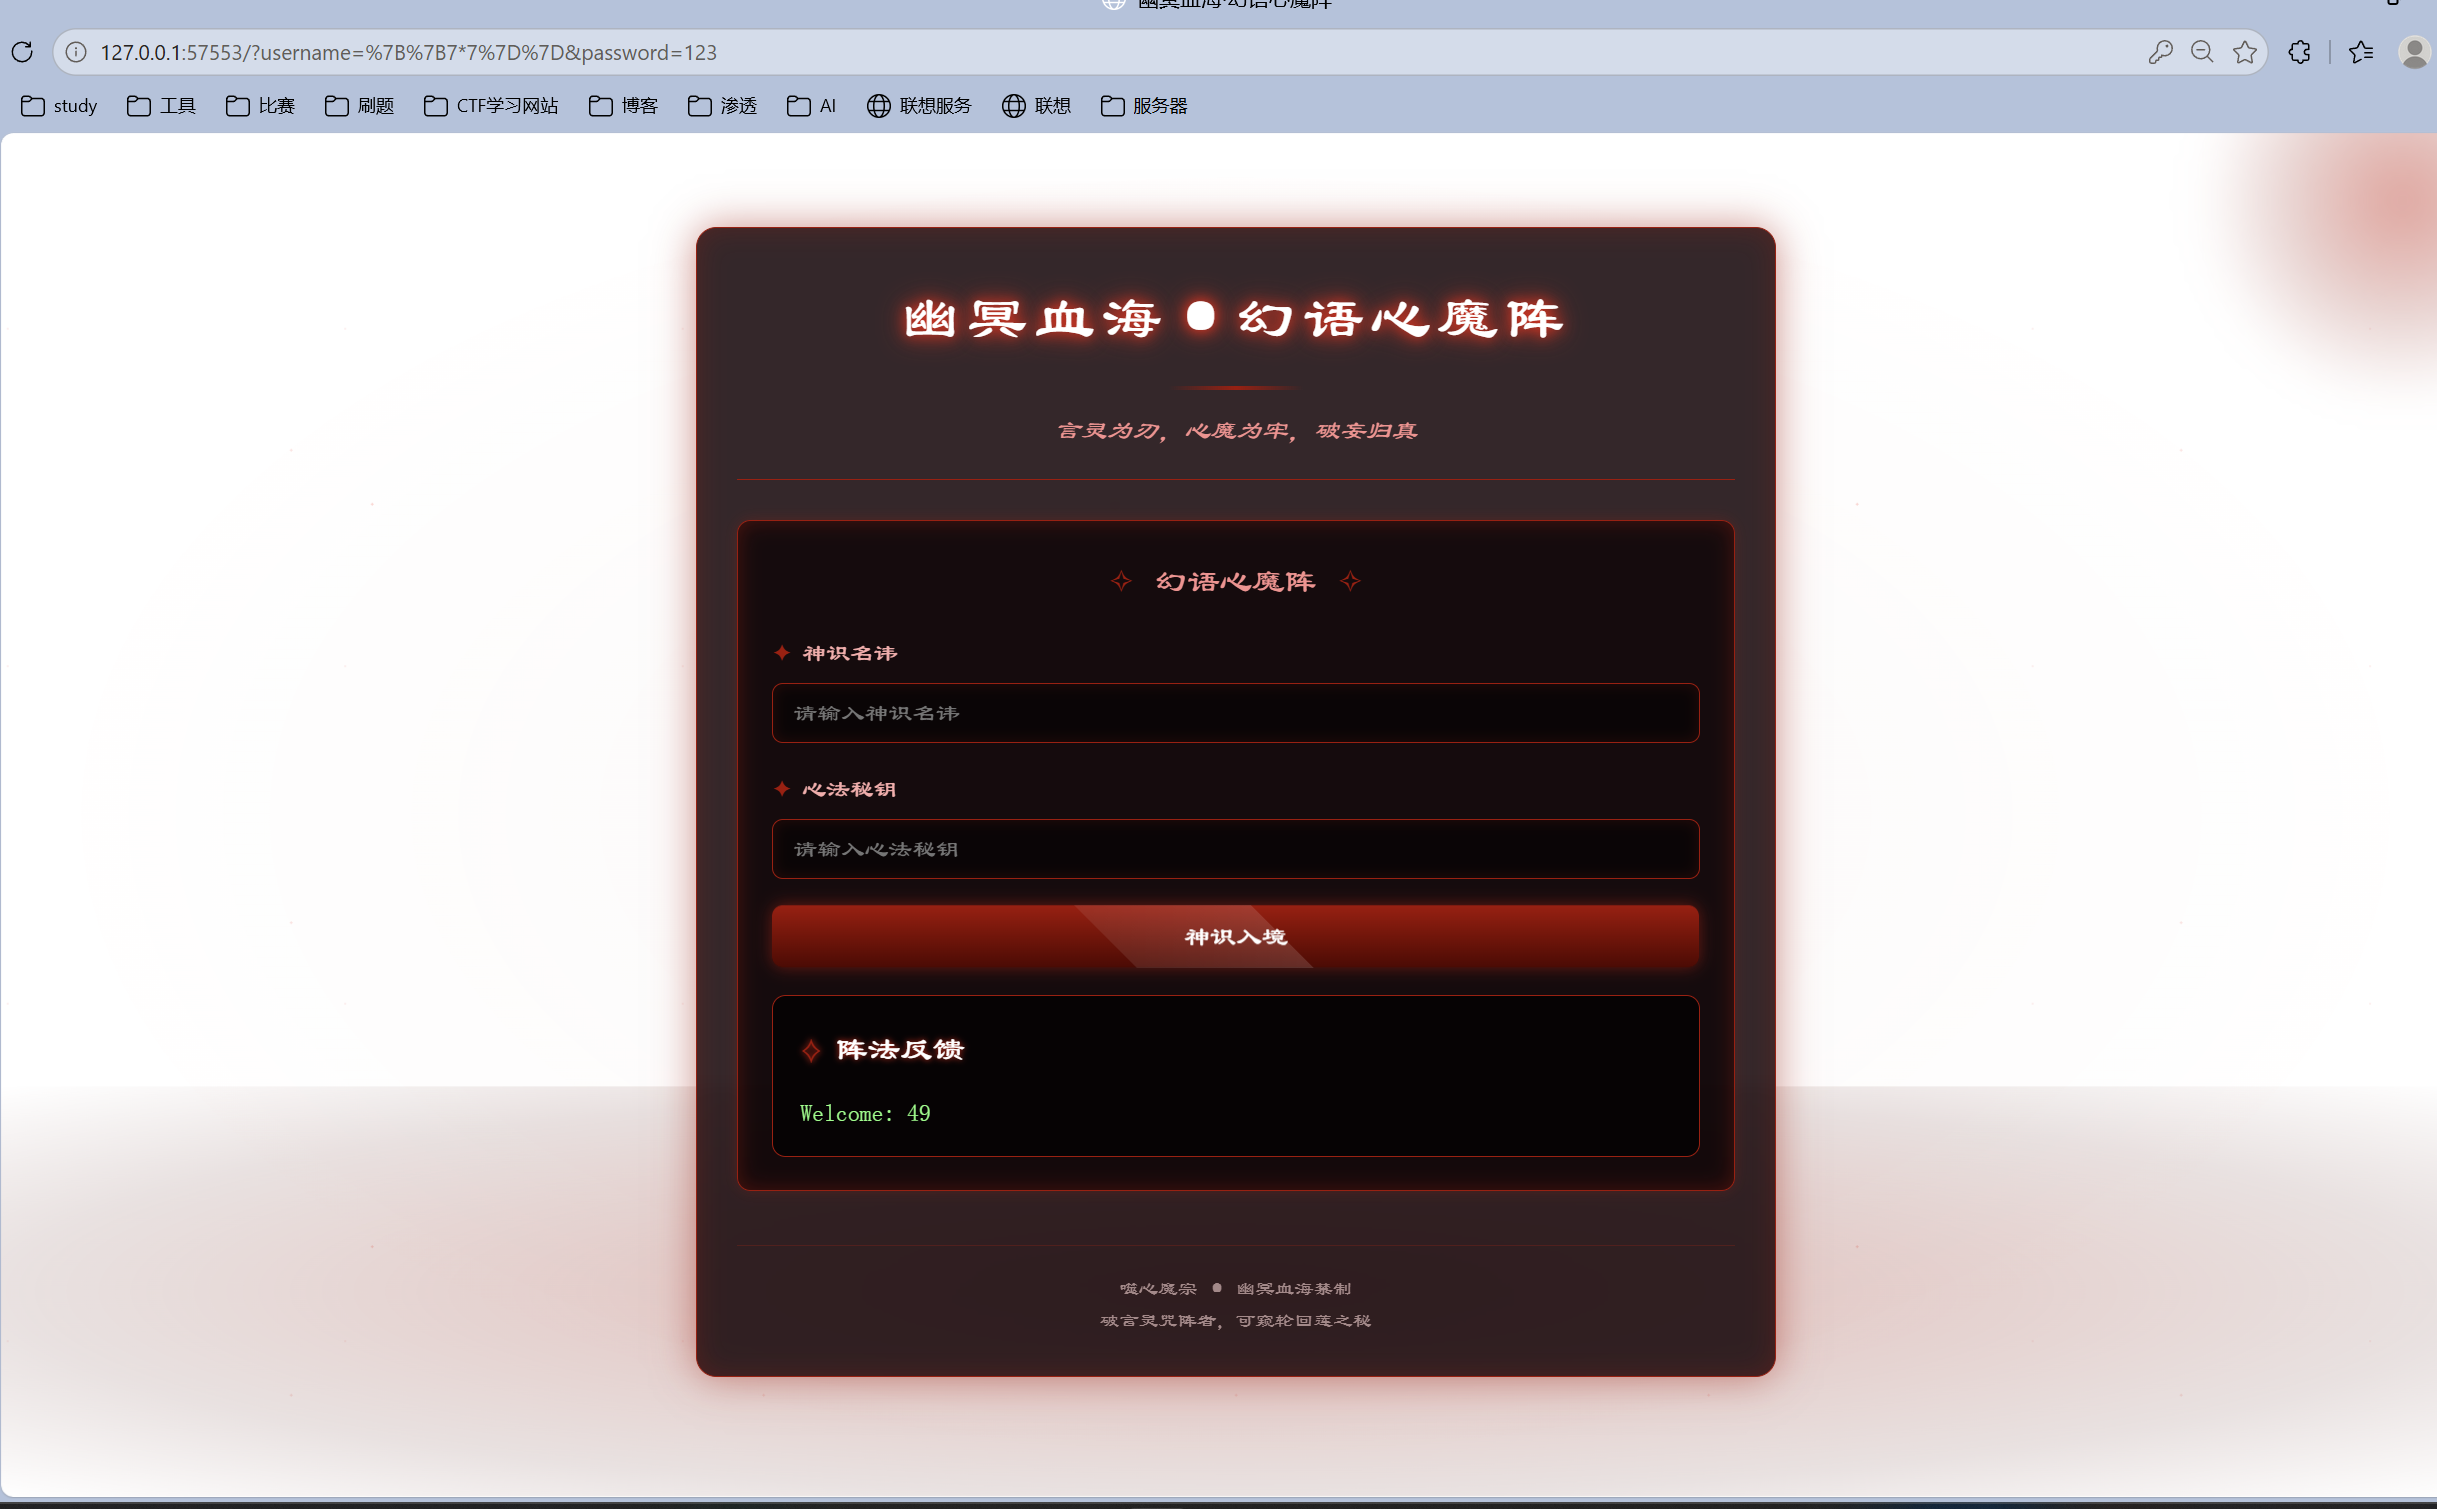Click the 幻语心魔阵 form title
2437x1509 pixels.
(x=1235, y=582)
